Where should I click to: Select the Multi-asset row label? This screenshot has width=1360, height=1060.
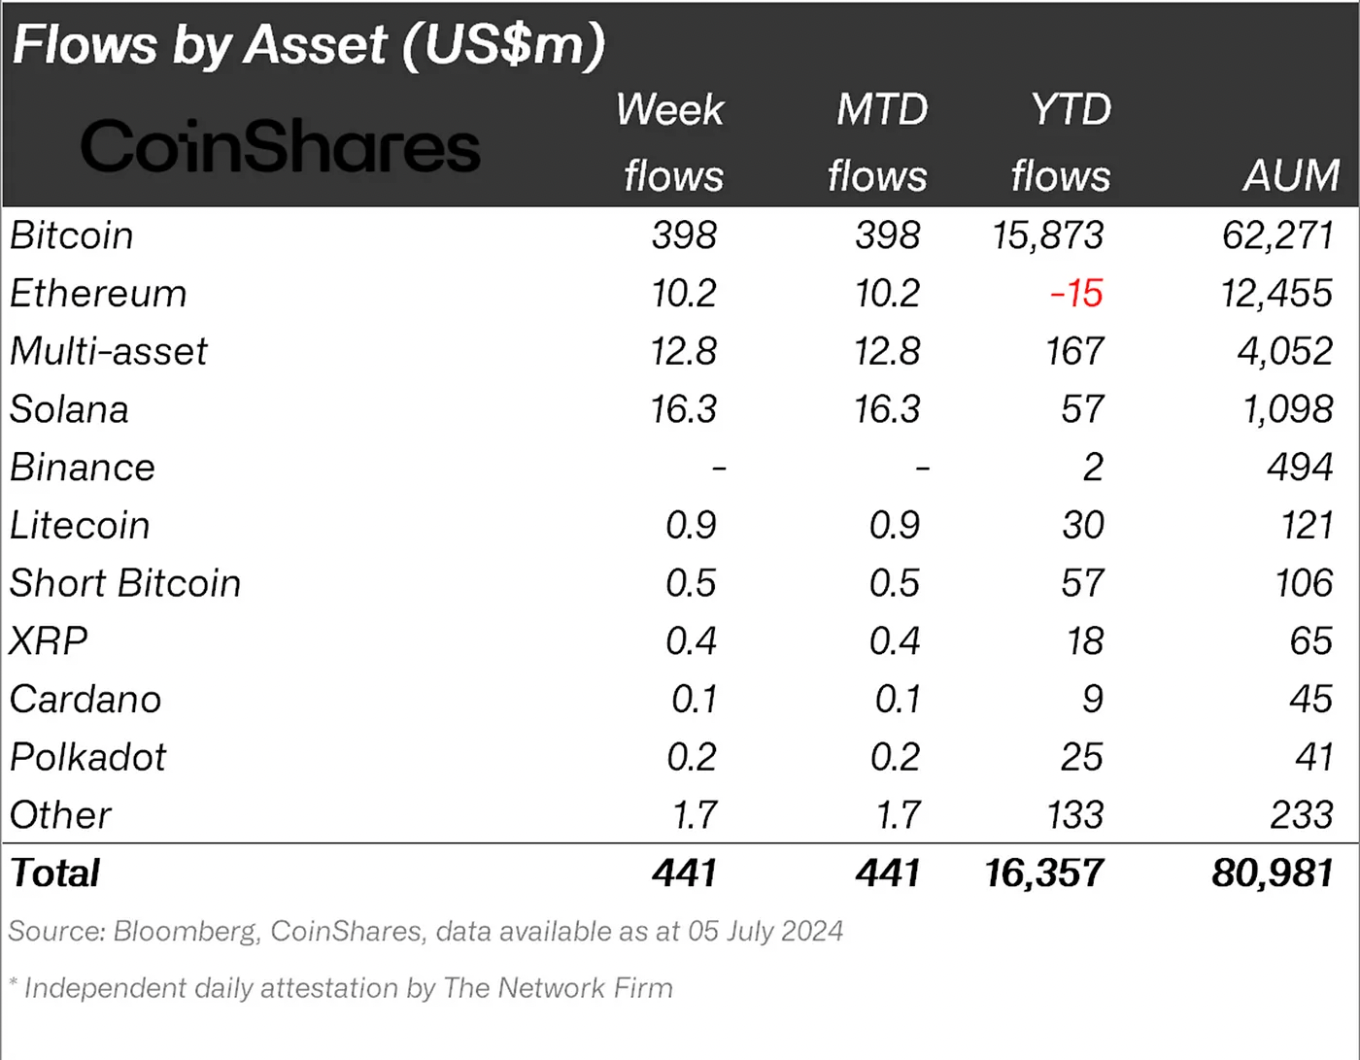[x=109, y=352]
